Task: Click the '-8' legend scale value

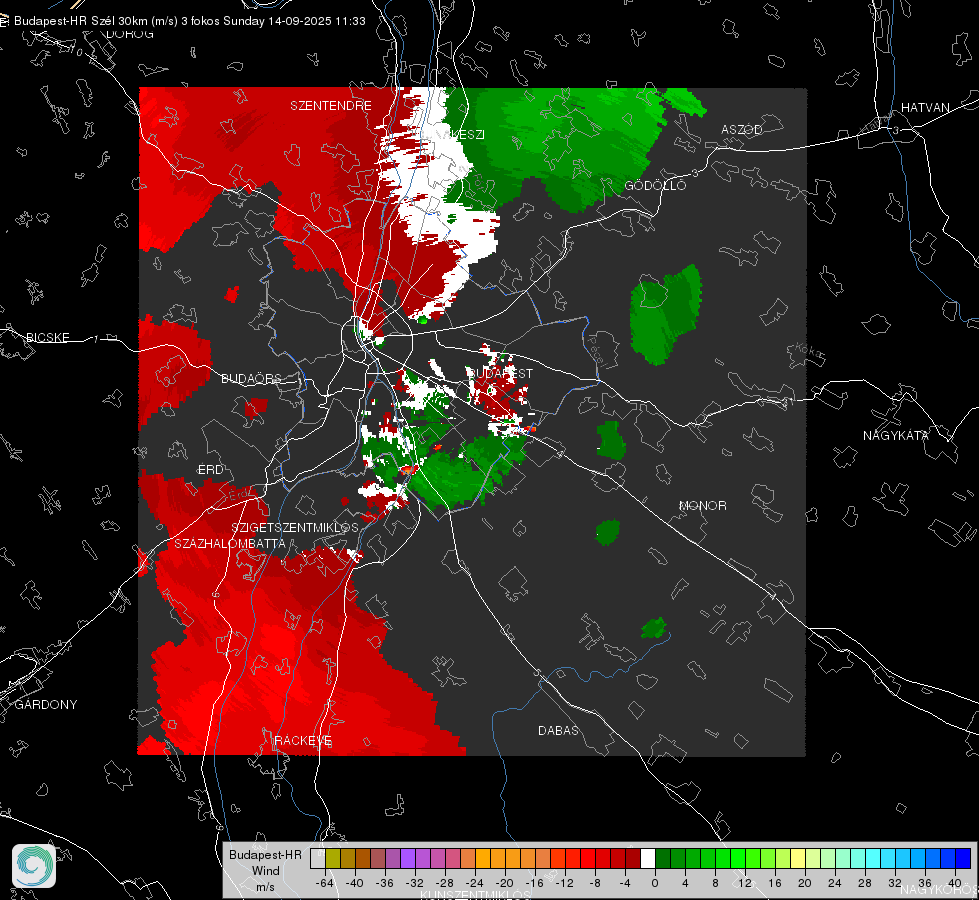Action: tap(595, 883)
